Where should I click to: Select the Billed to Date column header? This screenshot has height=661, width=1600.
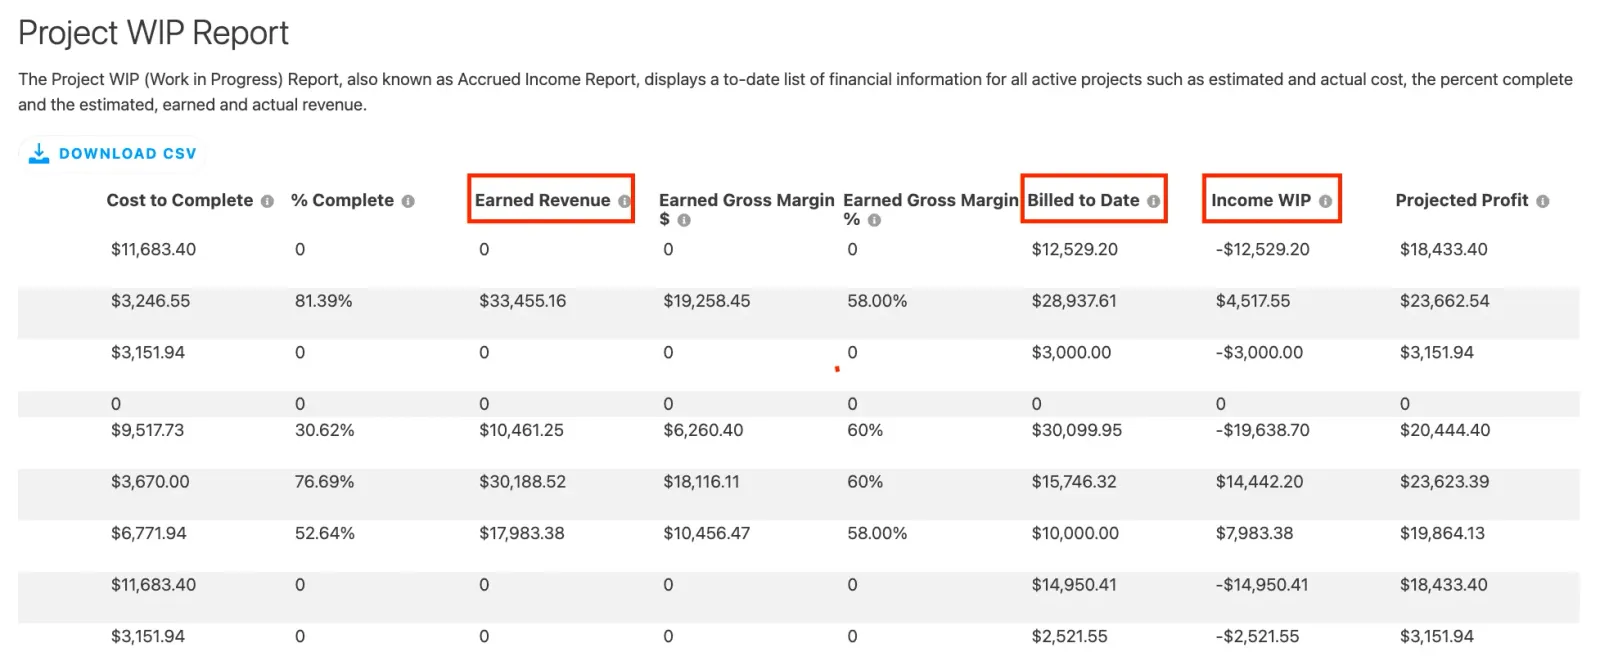point(1083,200)
